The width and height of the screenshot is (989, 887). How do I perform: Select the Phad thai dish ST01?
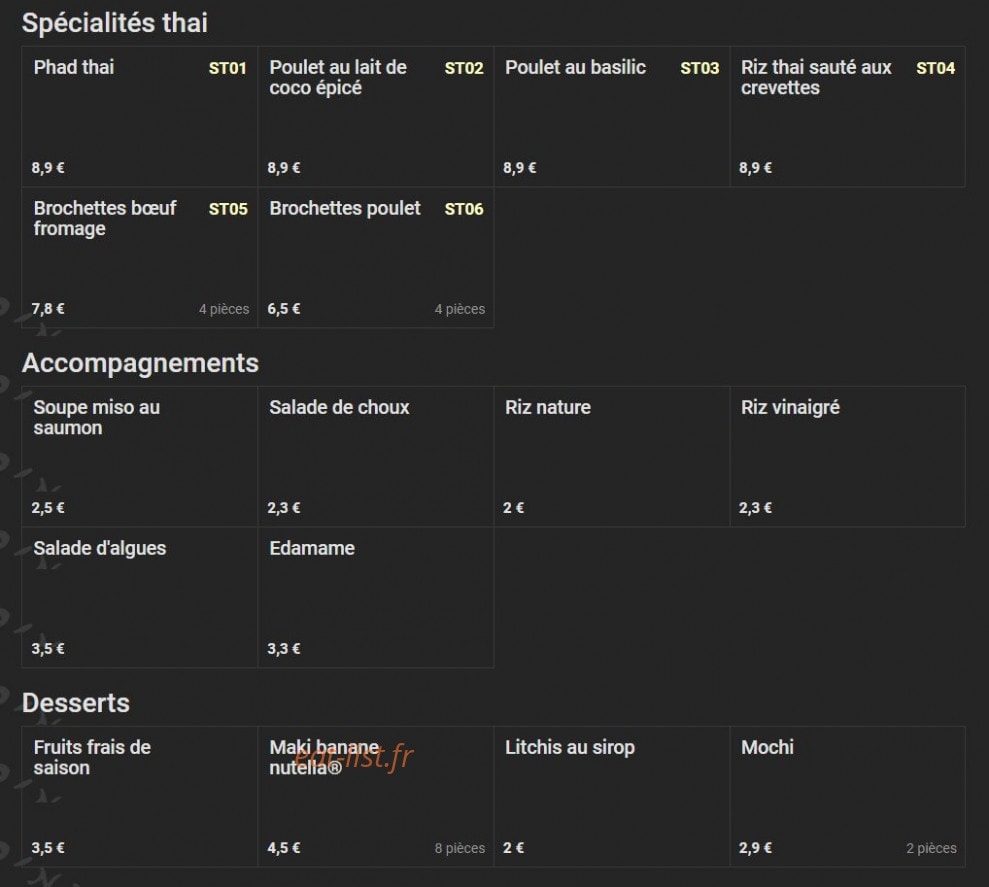click(139, 116)
